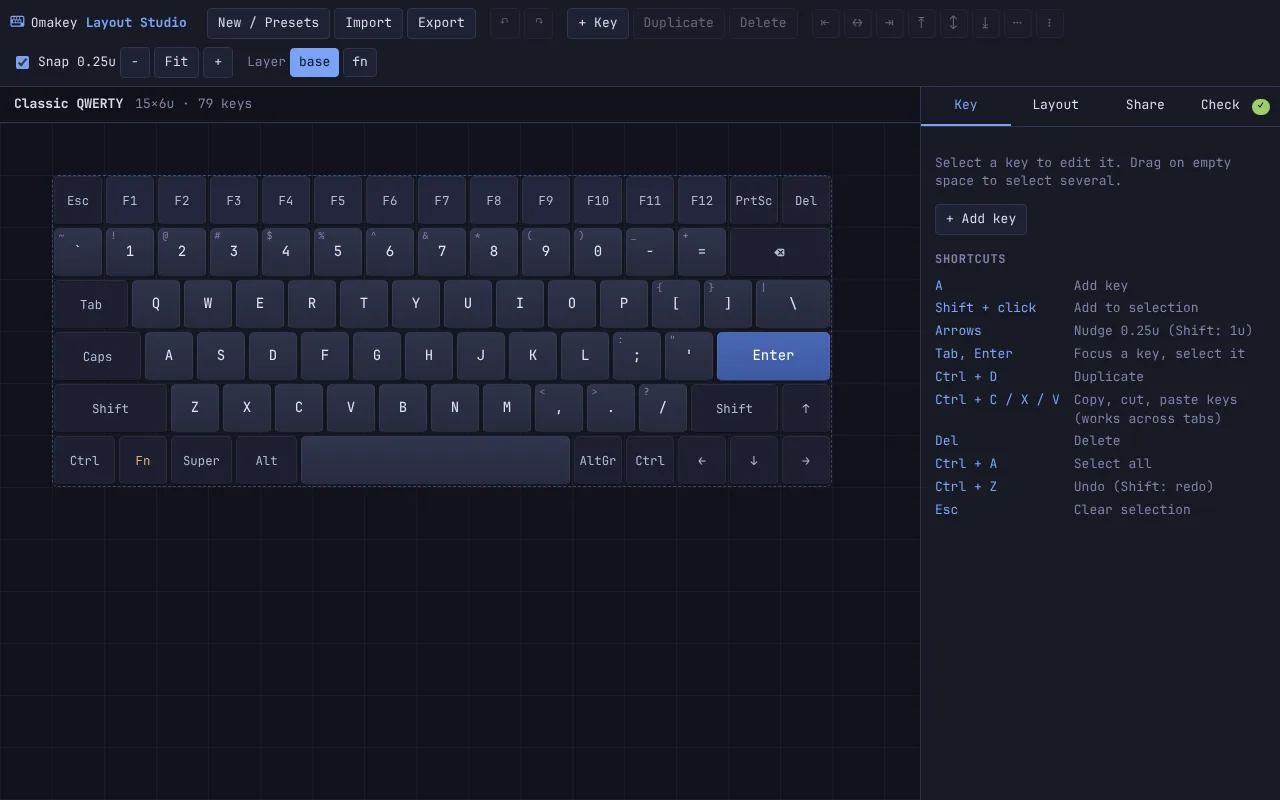Zoom out with the minus button
This screenshot has height=800, width=1280.
[135, 62]
